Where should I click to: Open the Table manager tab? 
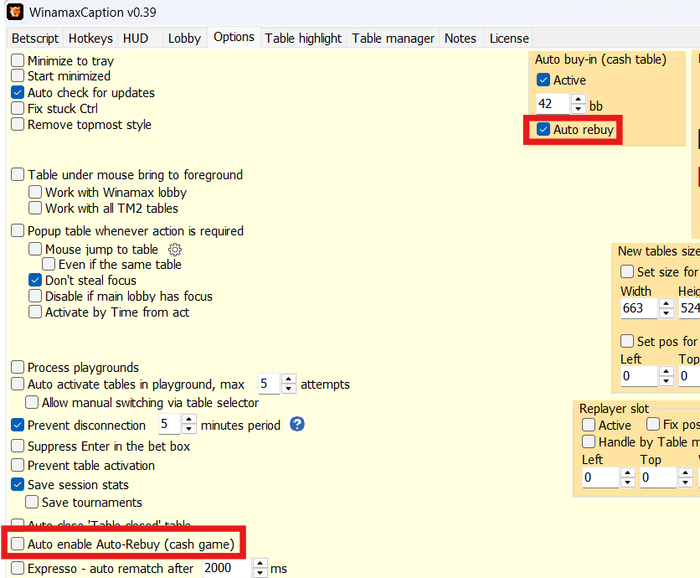click(393, 38)
